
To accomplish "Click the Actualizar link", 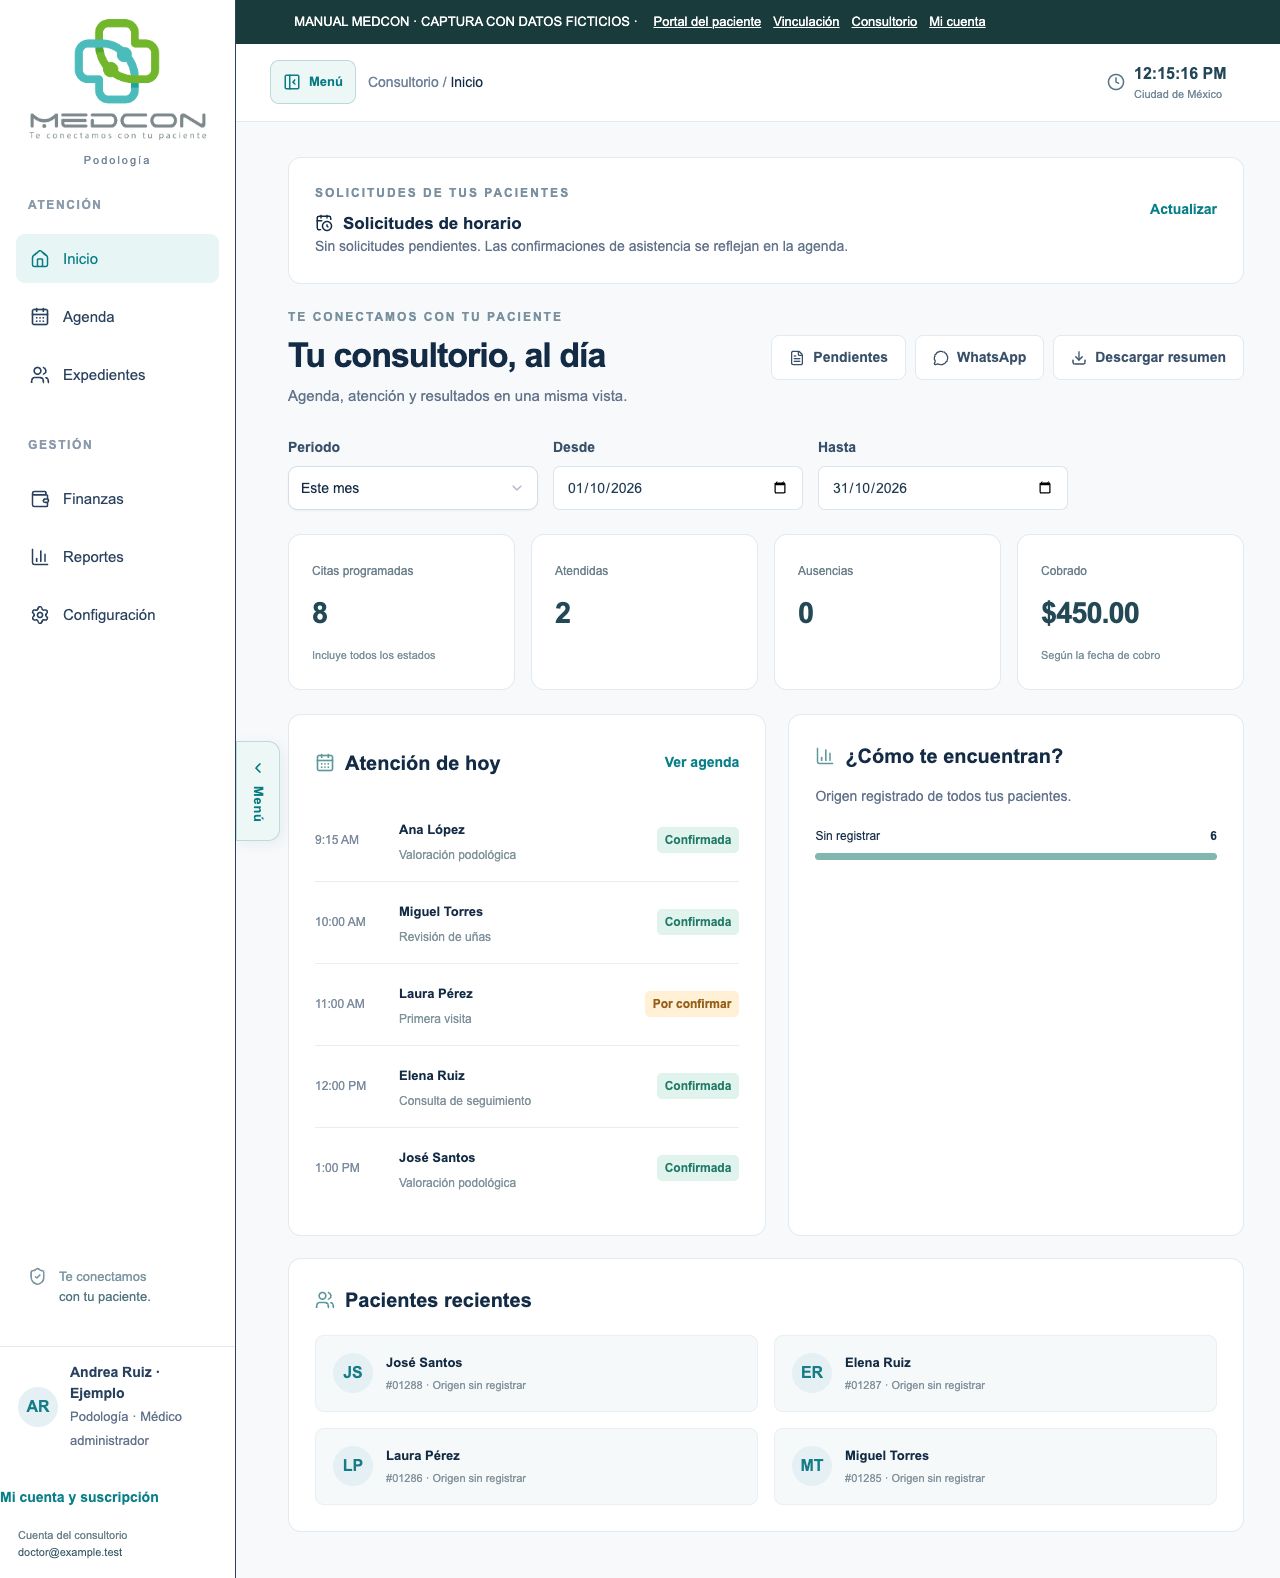I will (x=1183, y=209).
